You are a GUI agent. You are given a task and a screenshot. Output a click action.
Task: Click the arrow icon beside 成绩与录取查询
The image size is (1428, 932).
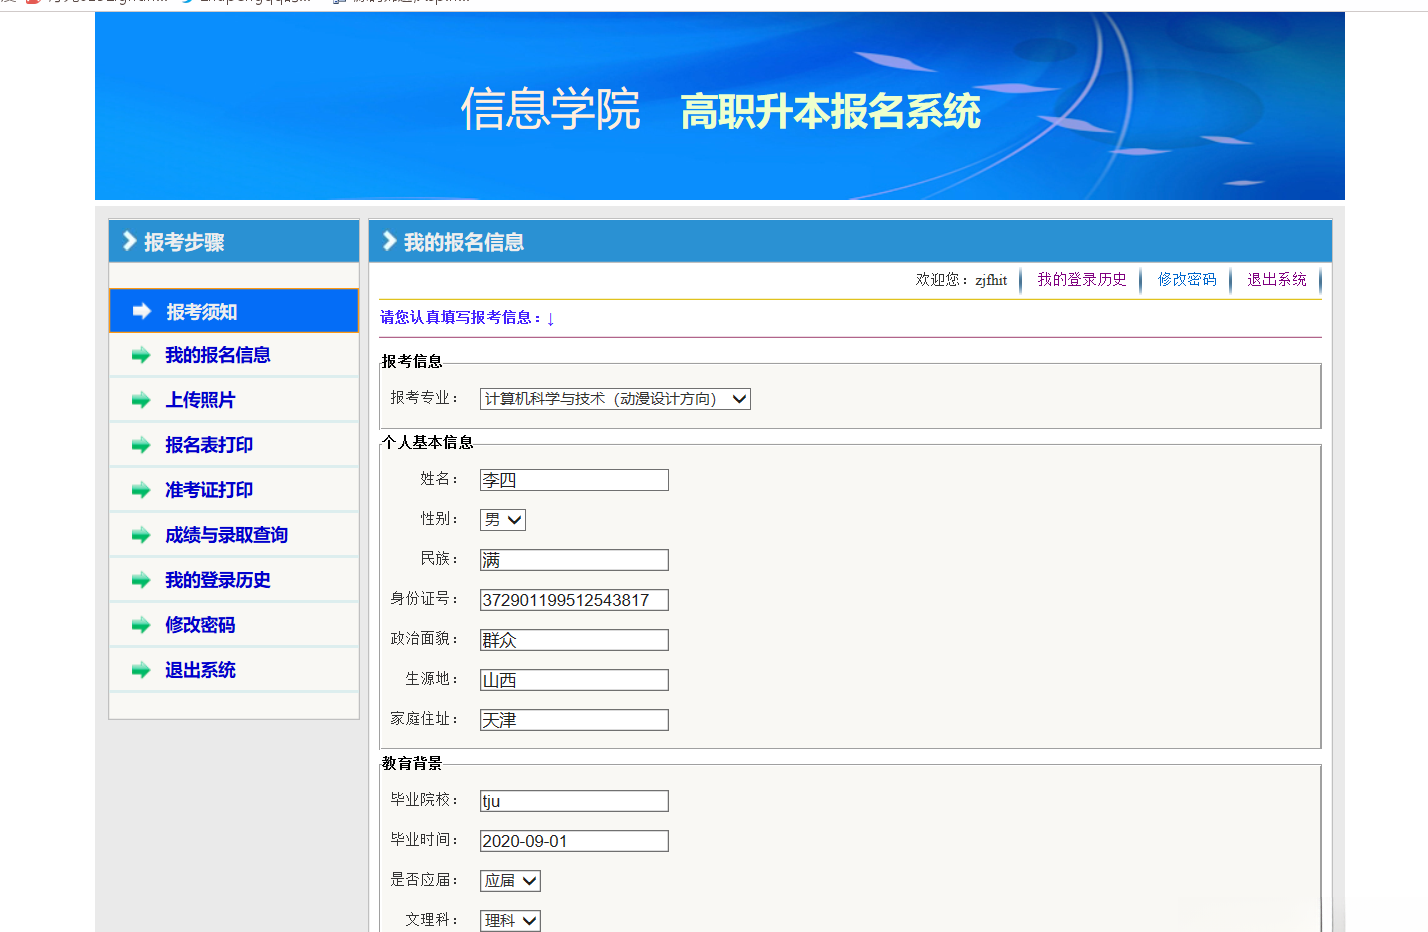tap(140, 534)
